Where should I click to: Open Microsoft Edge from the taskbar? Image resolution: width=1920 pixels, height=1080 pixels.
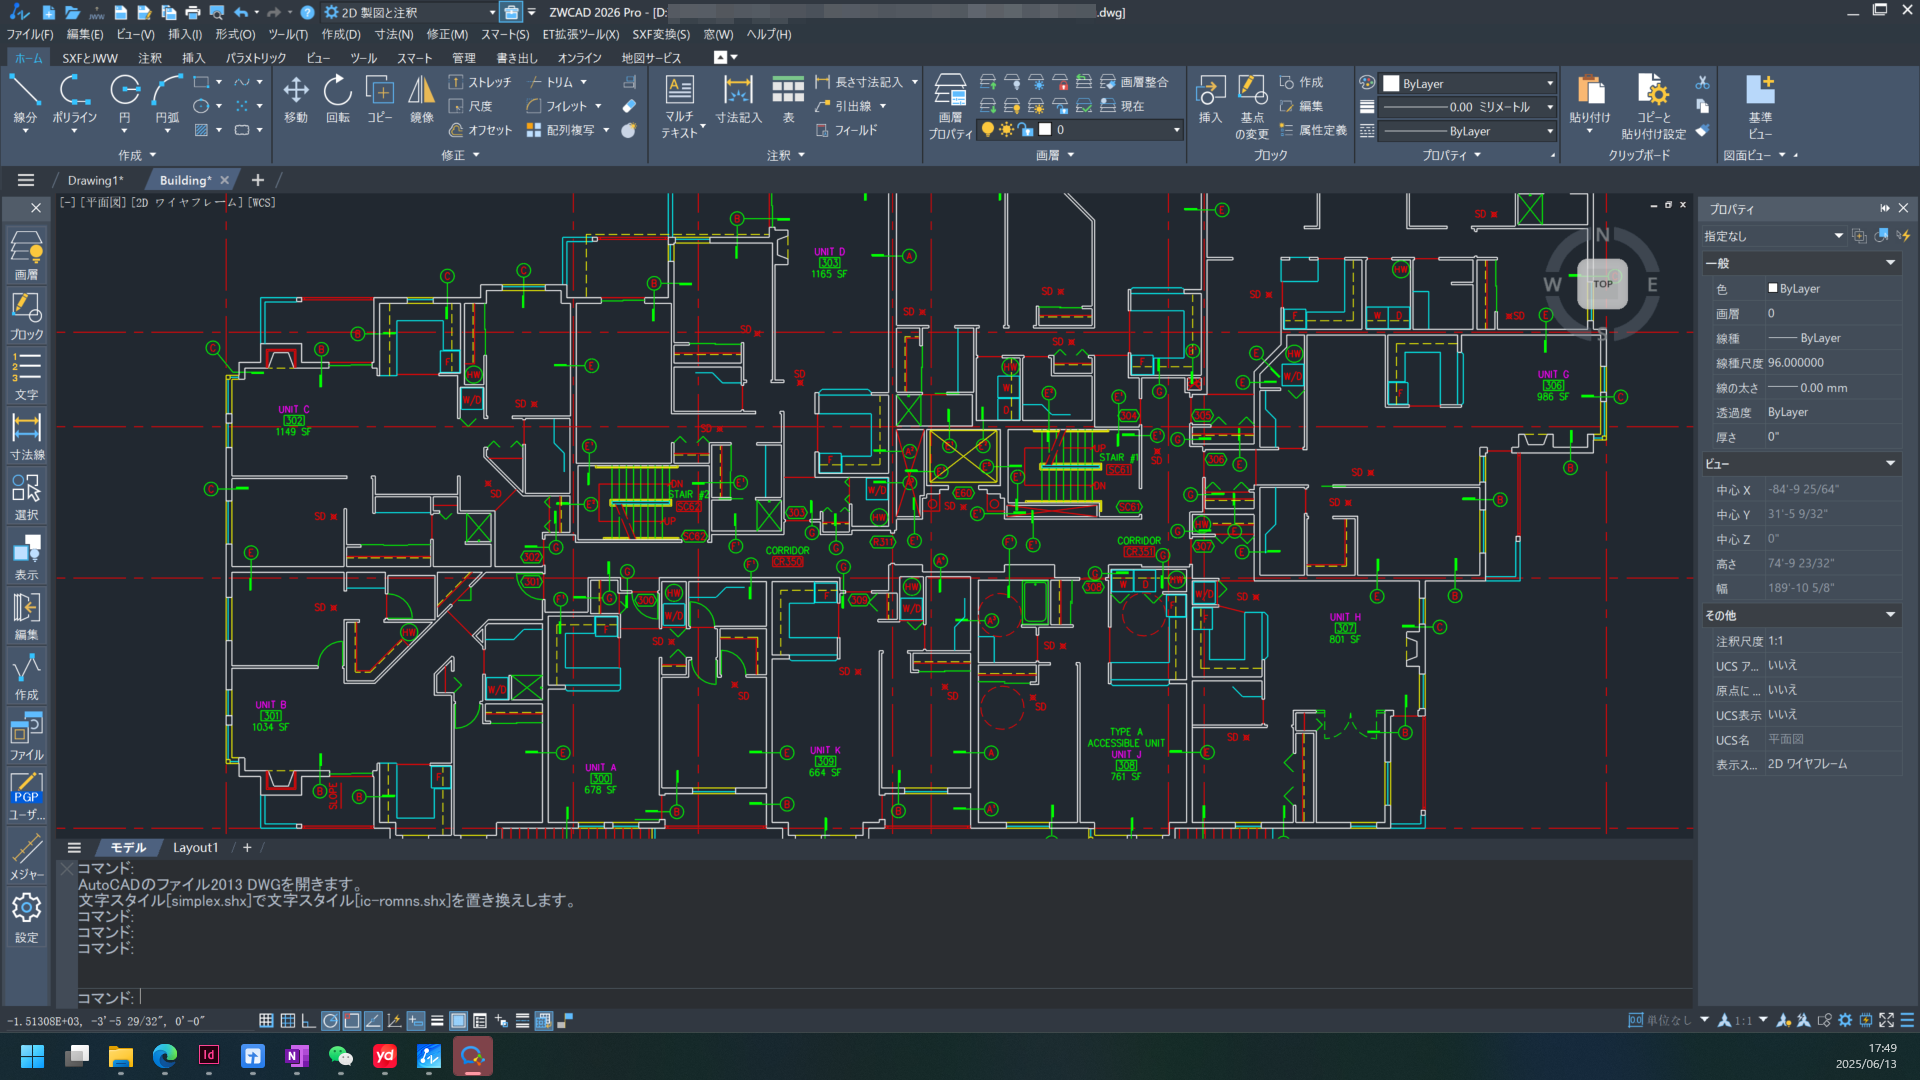pyautogui.click(x=165, y=1056)
